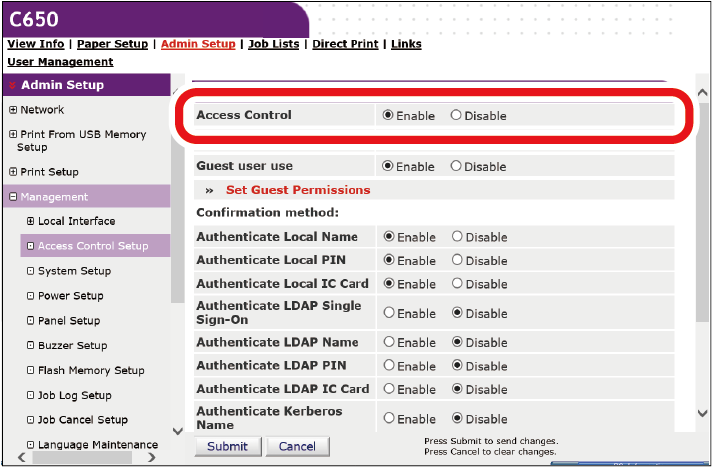The width and height of the screenshot is (712, 467).
Task: Open the Set Guest Permissions link
Action: tap(297, 190)
